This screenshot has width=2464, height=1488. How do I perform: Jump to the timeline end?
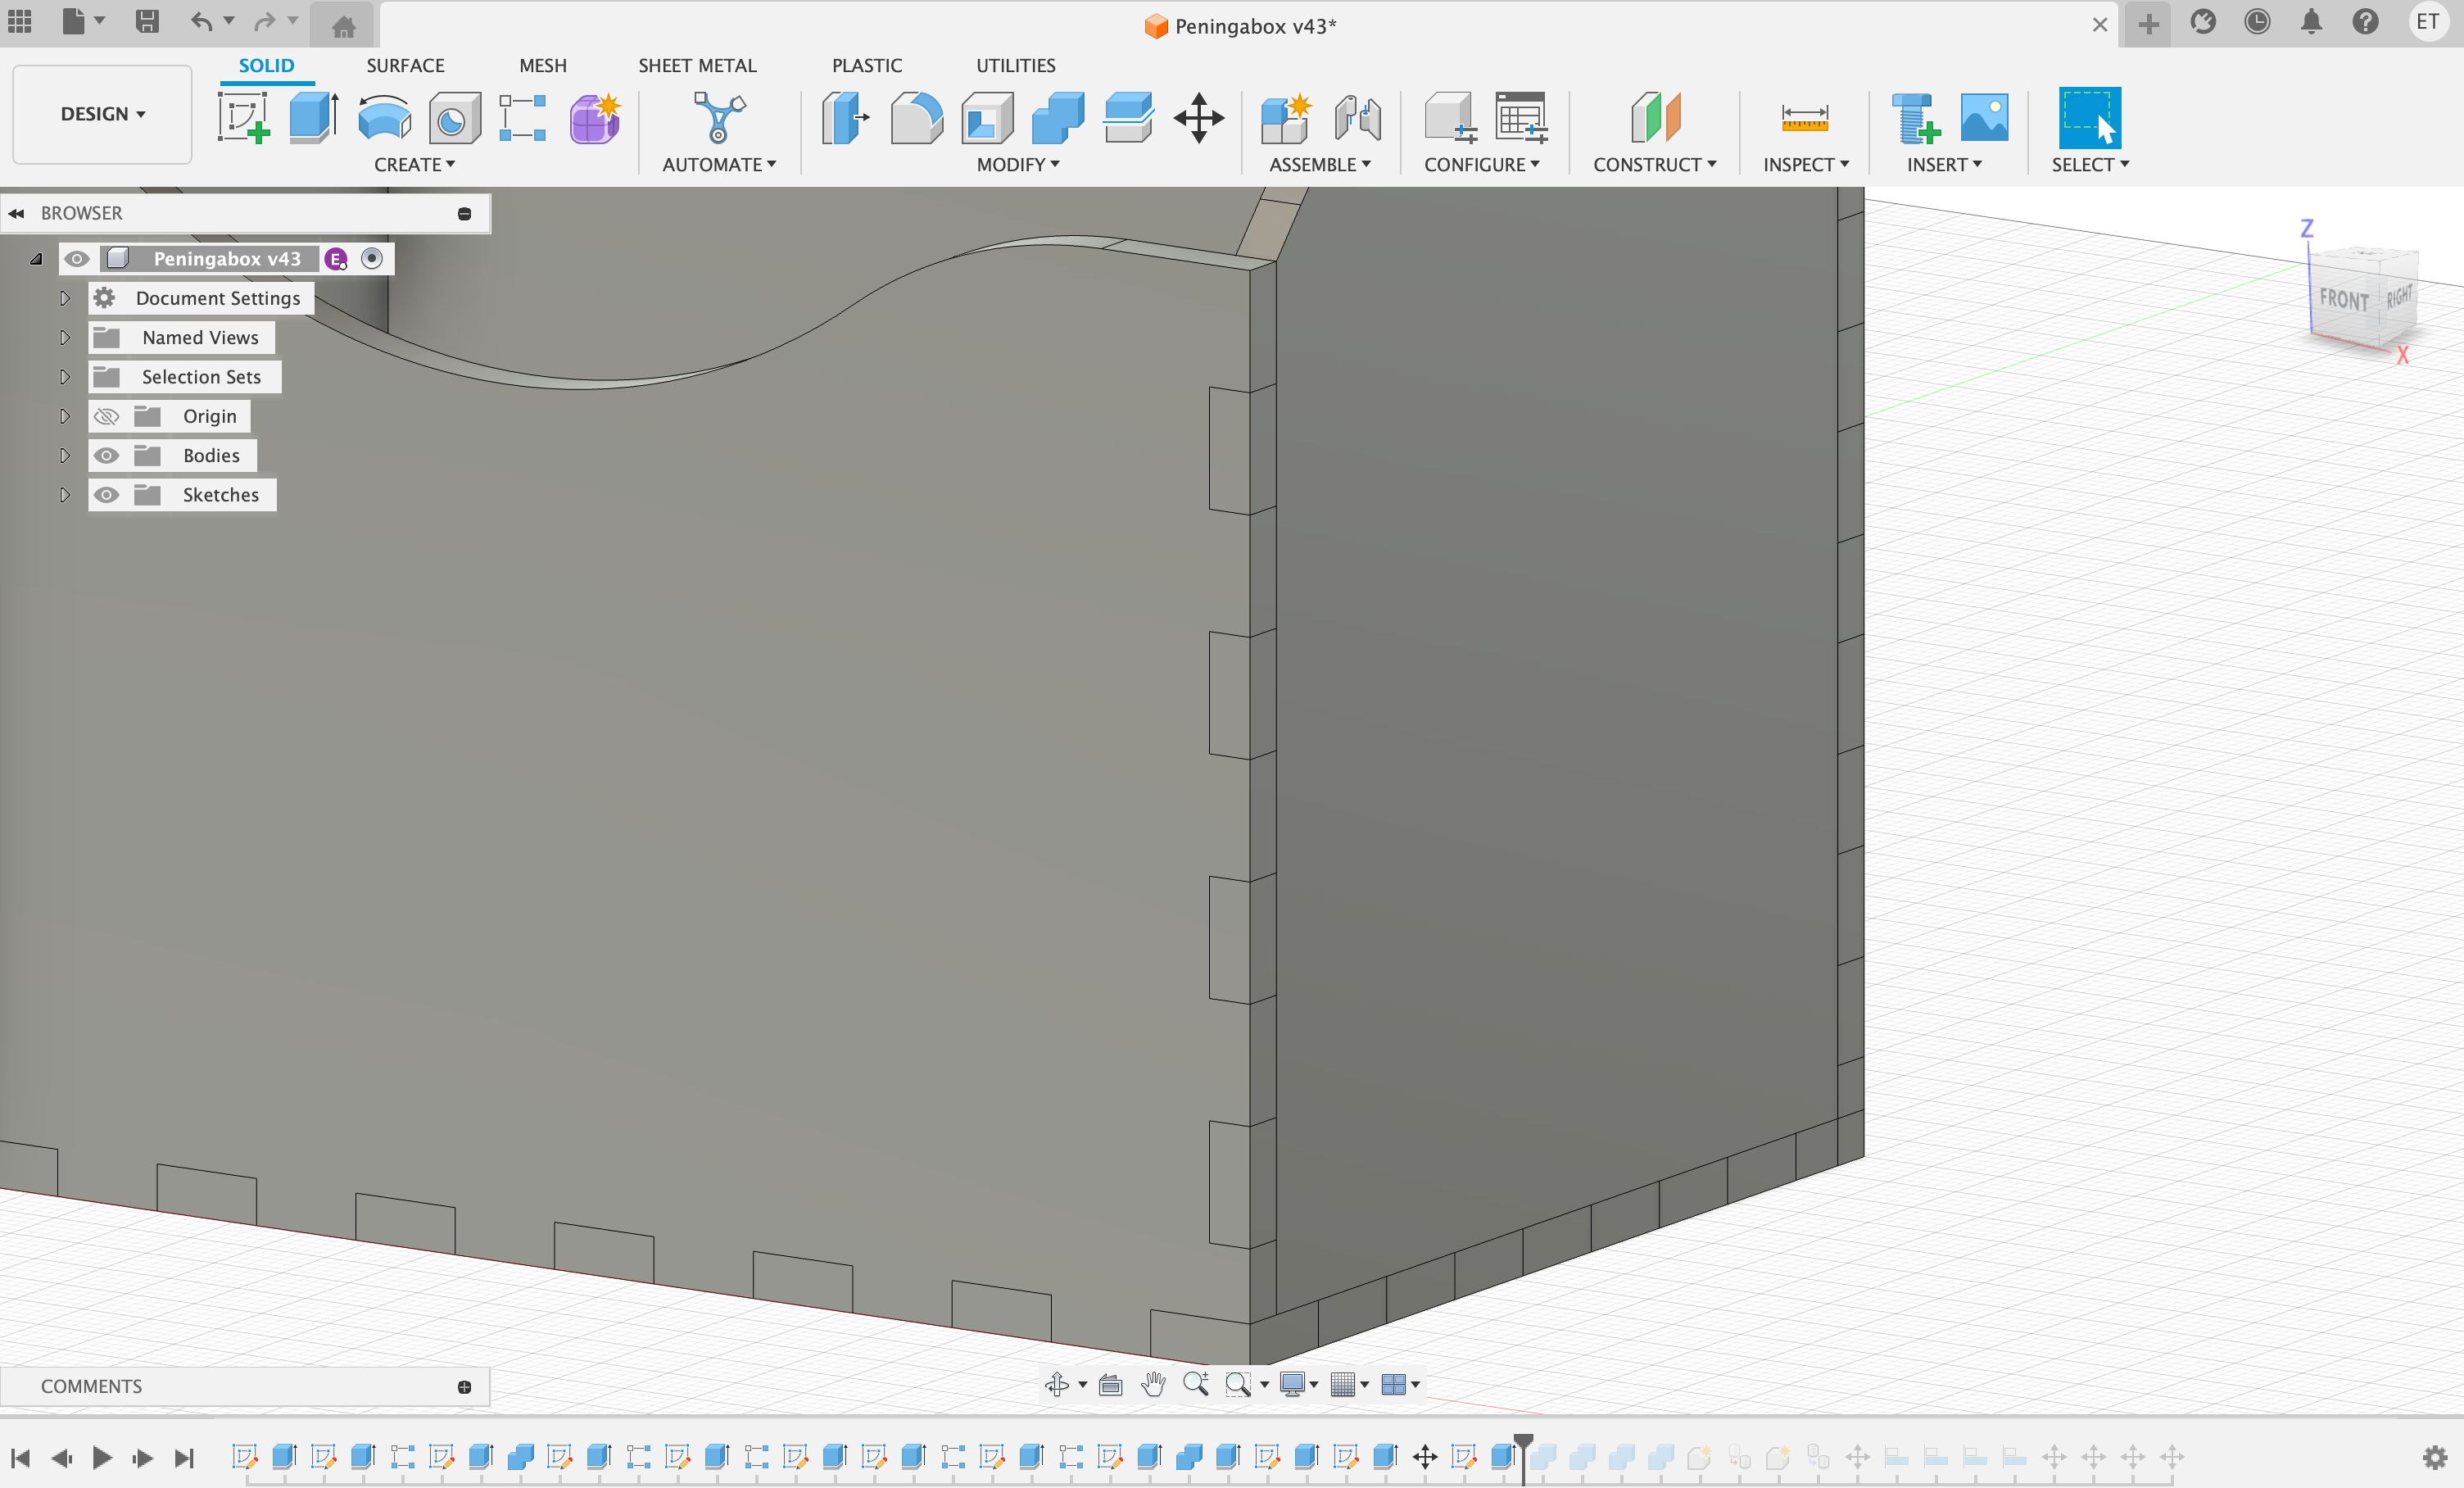tap(183, 1458)
